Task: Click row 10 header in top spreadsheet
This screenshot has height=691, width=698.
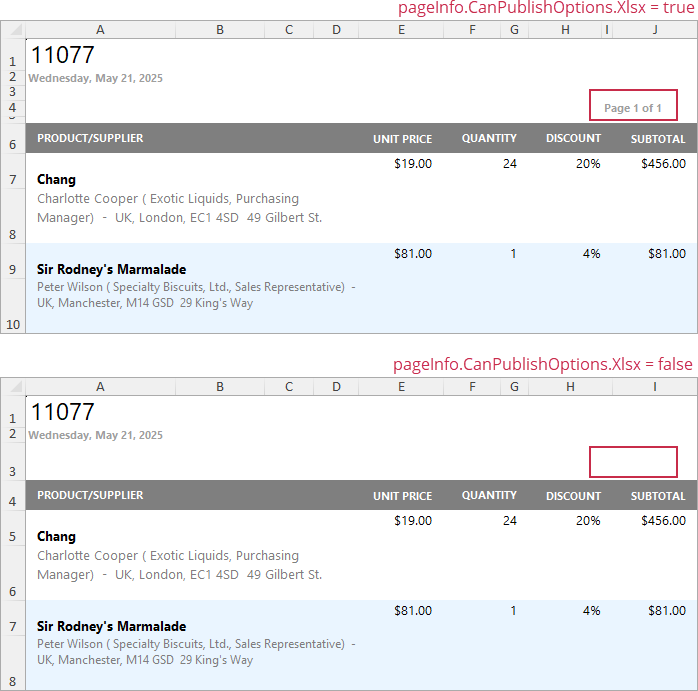Action: pos(13,324)
